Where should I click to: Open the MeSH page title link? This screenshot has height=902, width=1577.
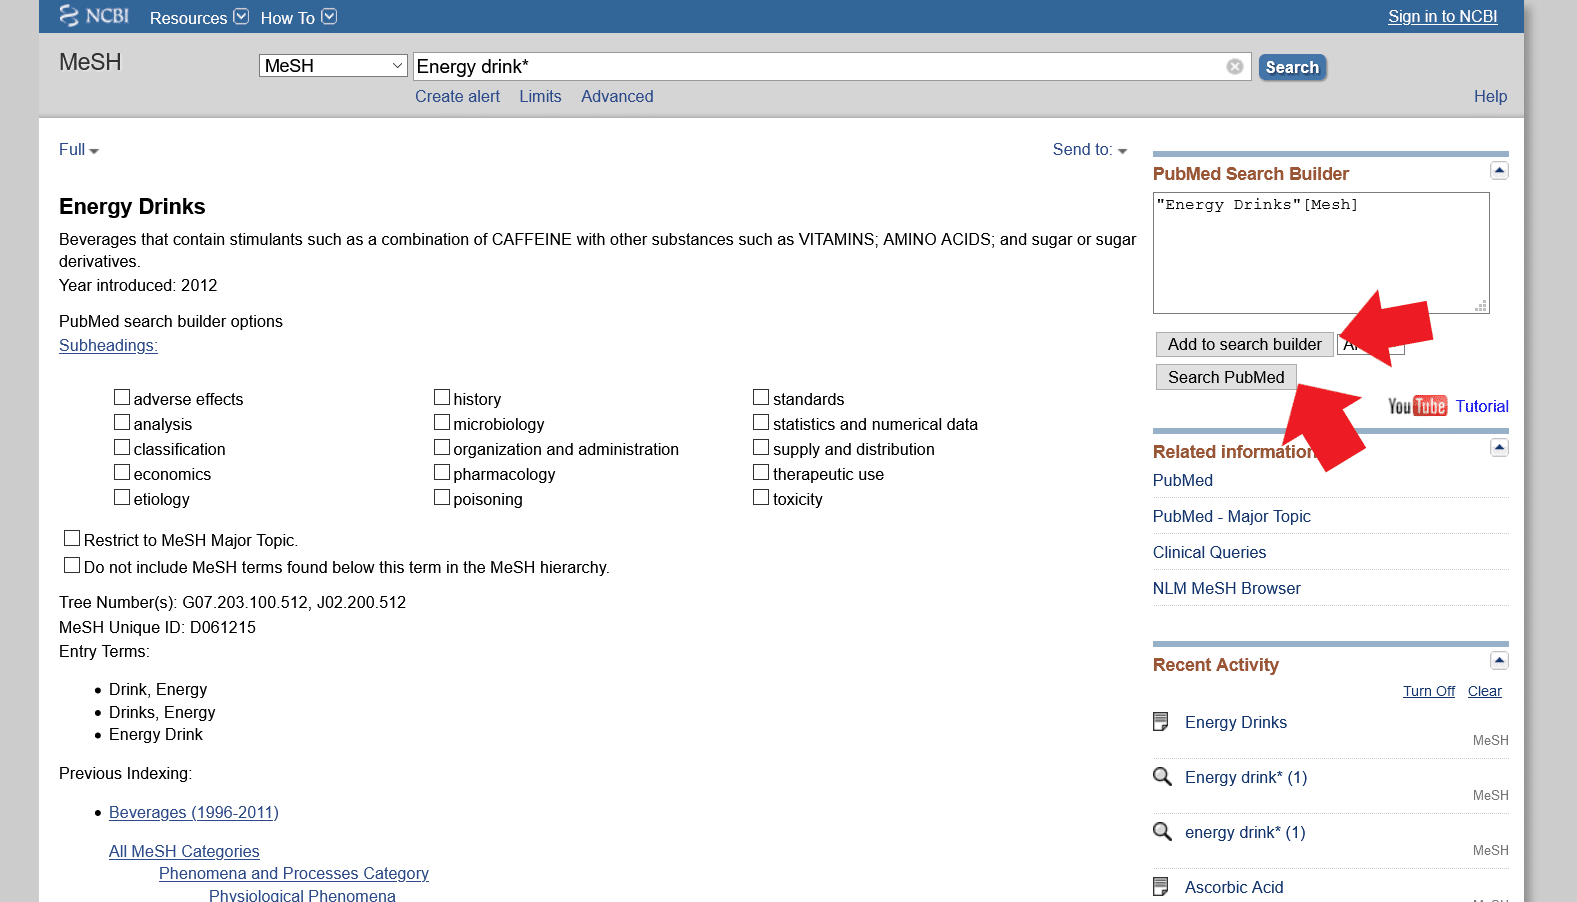[x=90, y=62]
